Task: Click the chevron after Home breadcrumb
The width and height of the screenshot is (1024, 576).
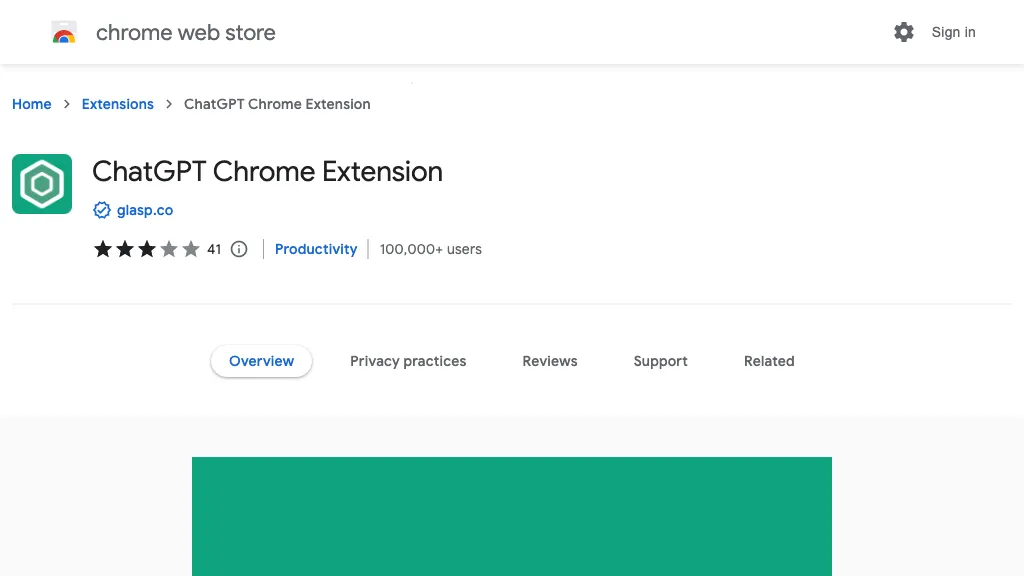Action: pyautogui.click(x=67, y=104)
